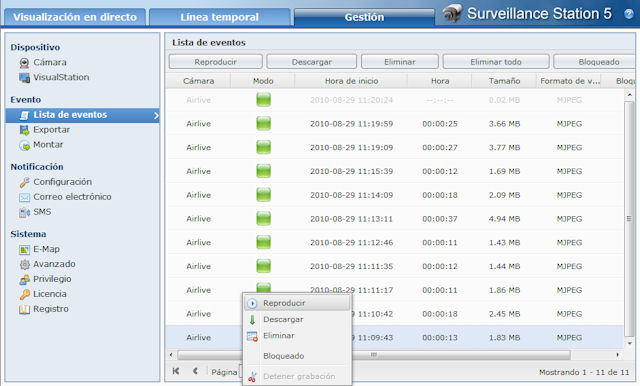The height and width of the screenshot is (386, 640).
Task: Click green download arrow in context menu
Action: [x=252, y=319]
